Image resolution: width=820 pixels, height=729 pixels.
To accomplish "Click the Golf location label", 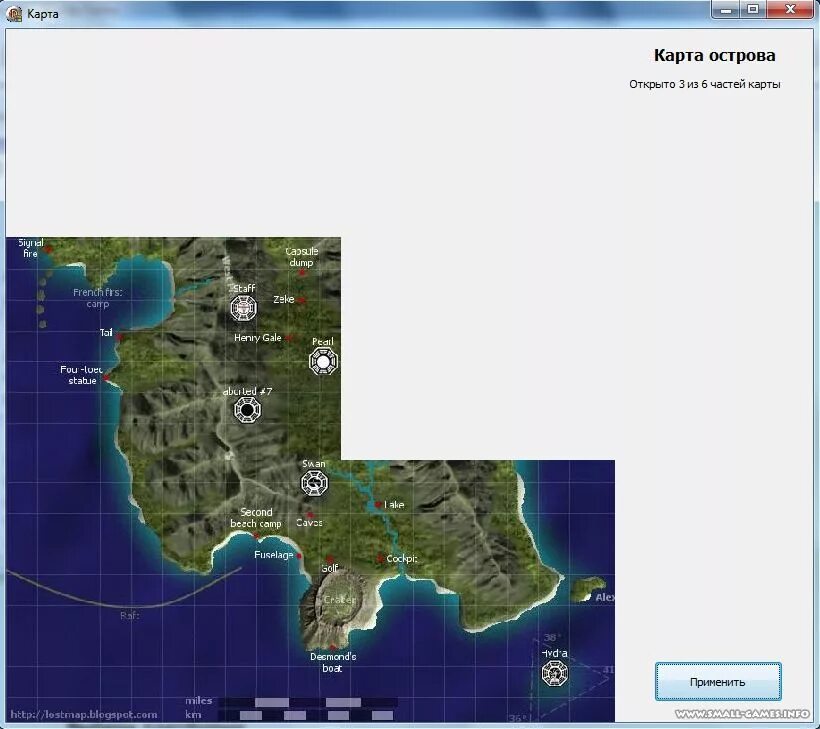I will click(329, 568).
